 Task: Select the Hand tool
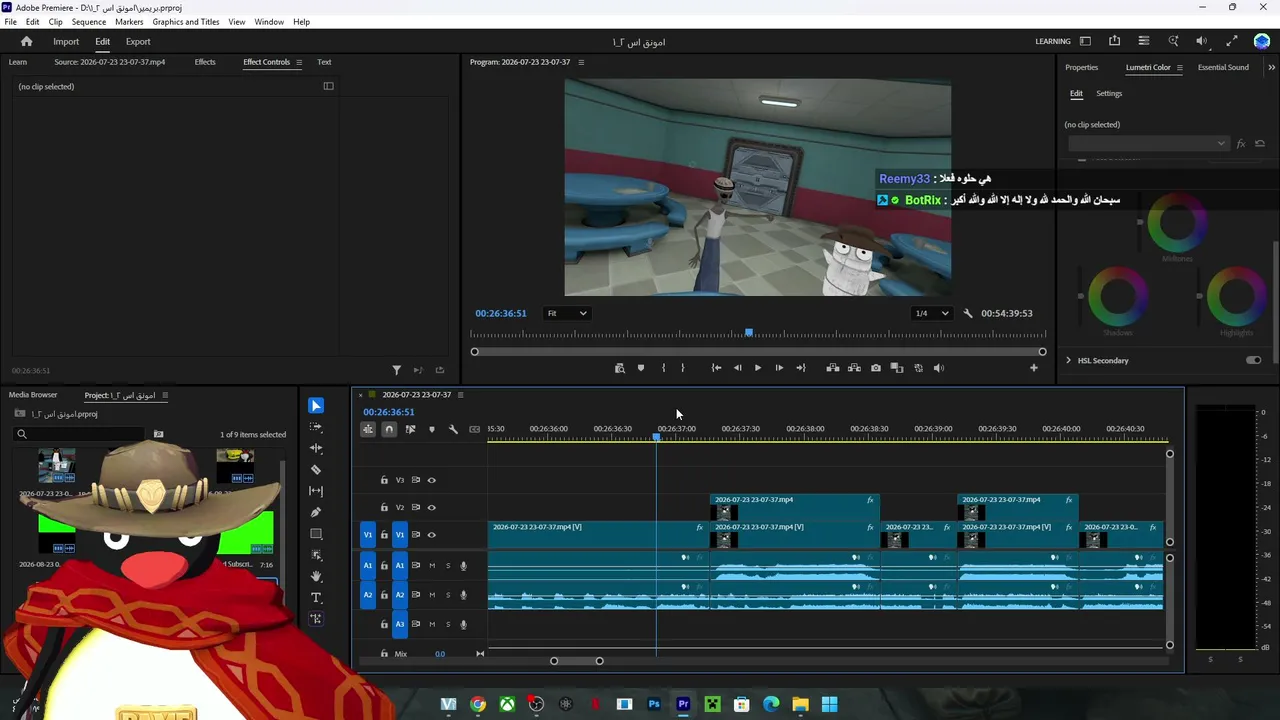[316, 576]
